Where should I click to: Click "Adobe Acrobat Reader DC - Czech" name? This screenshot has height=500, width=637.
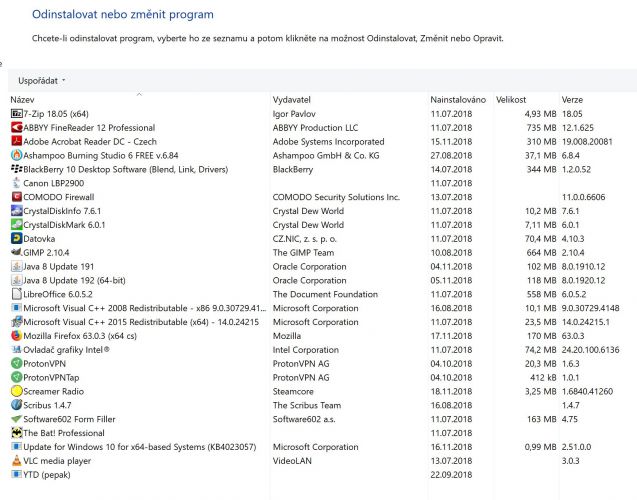click(x=90, y=141)
